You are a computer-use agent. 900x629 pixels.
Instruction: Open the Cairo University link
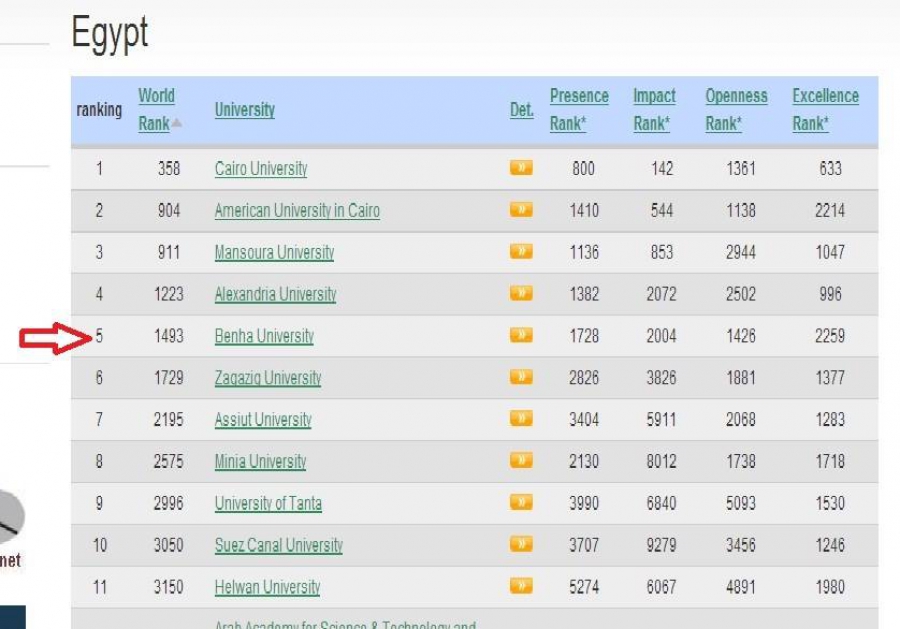pos(261,169)
